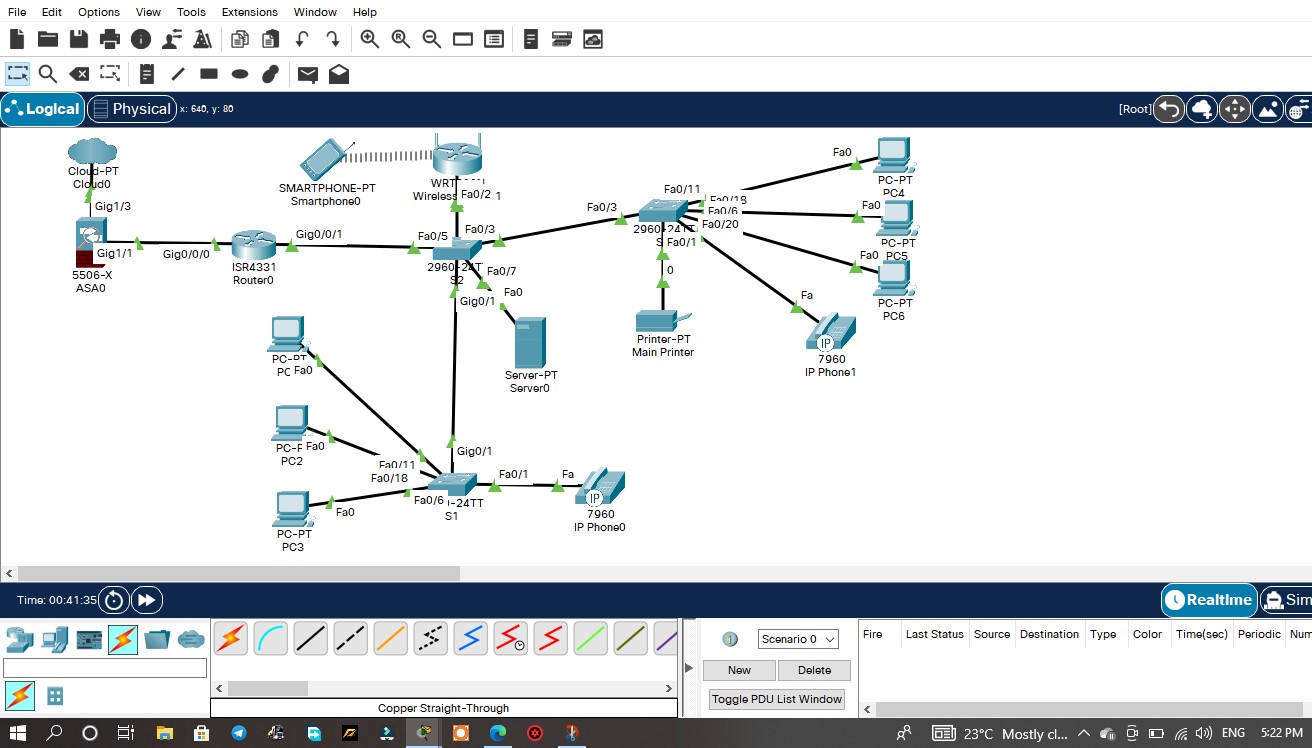Image resolution: width=1312 pixels, height=748 pixels.
Task: Click the Delete scenario button
Action: tap(814, 670)
